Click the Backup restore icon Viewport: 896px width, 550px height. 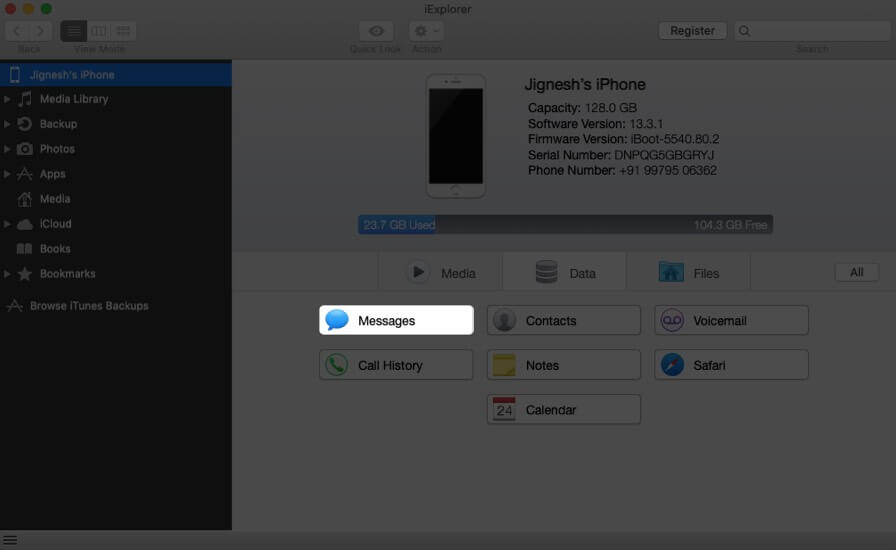tap(25, 123)
